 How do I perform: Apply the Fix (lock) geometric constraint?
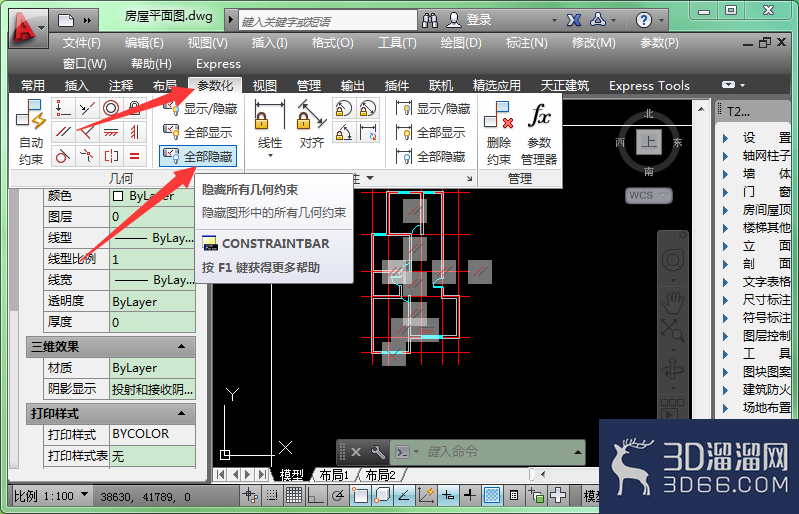click(135, 108)
